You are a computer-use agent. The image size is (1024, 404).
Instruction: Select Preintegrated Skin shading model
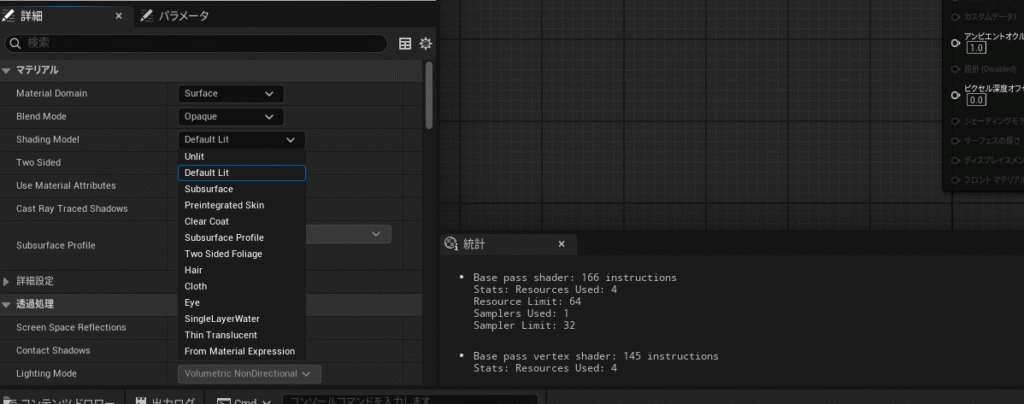pos(242,205)
